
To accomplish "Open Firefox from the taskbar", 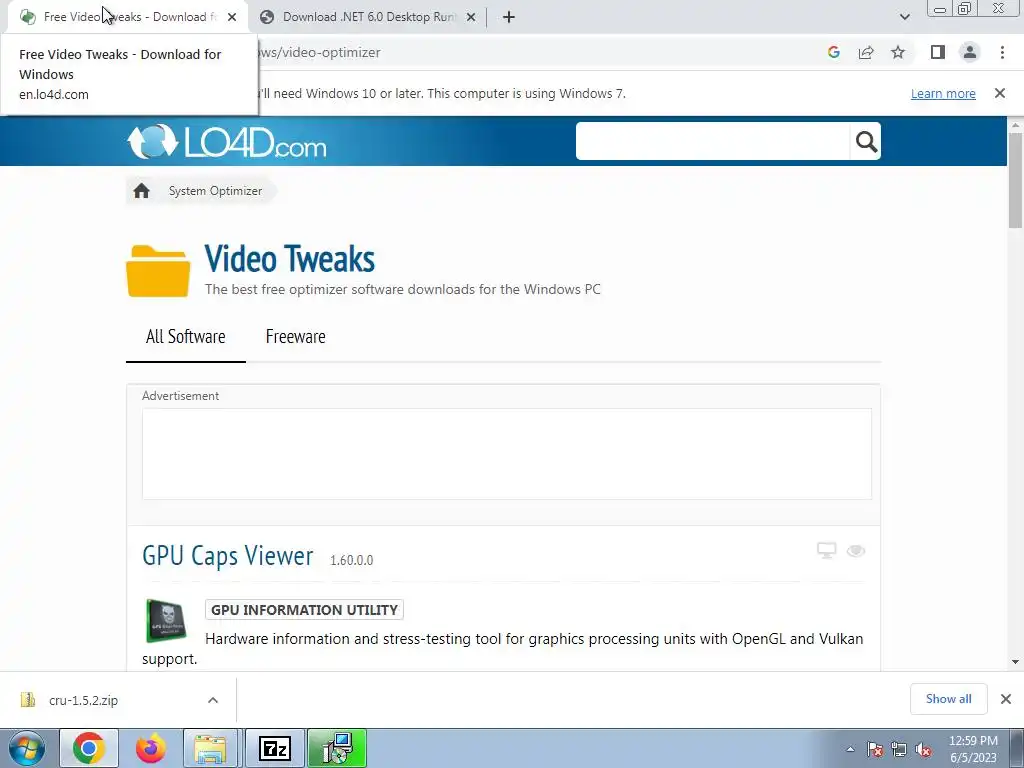I will click(150, 748).
